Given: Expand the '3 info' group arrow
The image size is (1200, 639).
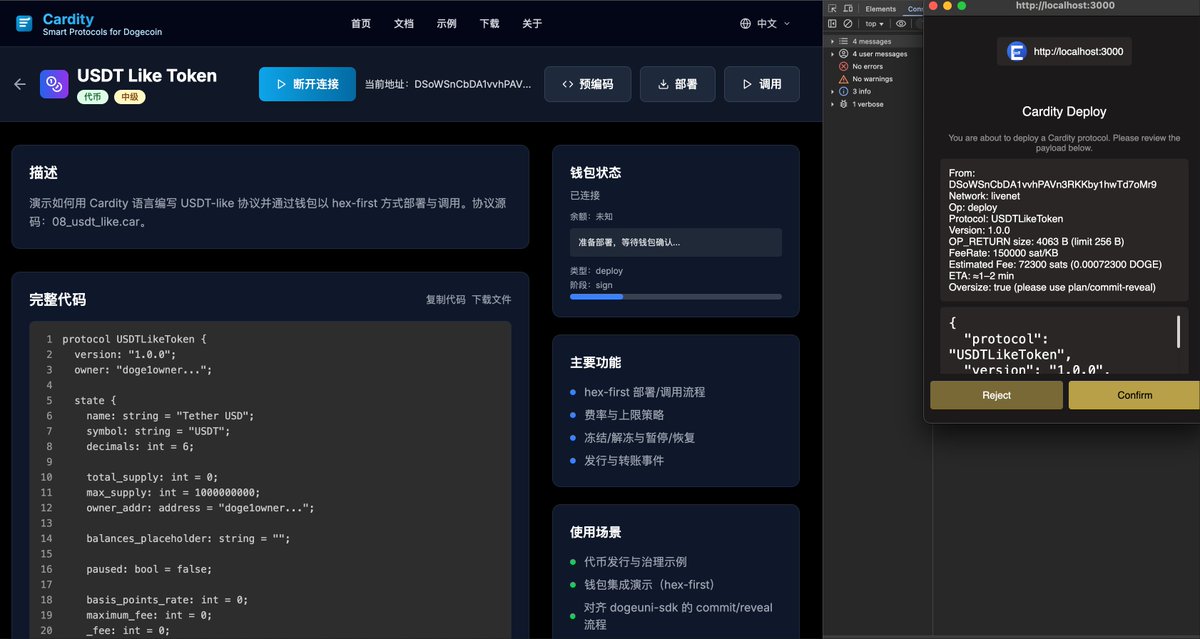Looking at the screenshot, I should coord(832,91).
